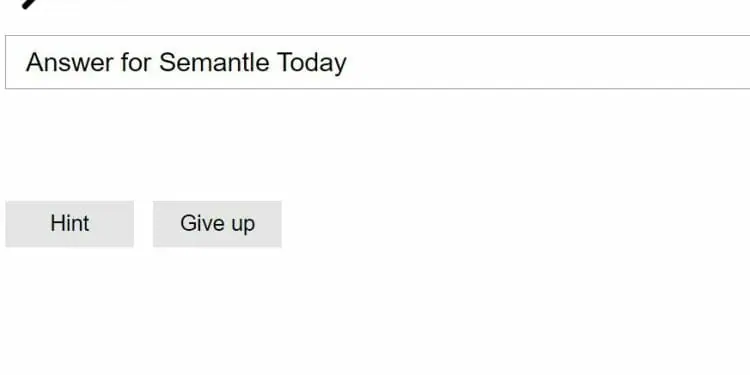Click the empty space between input and buttons
Image resolution: width=750 pixels, height=375 pixels.
[375, 145]
